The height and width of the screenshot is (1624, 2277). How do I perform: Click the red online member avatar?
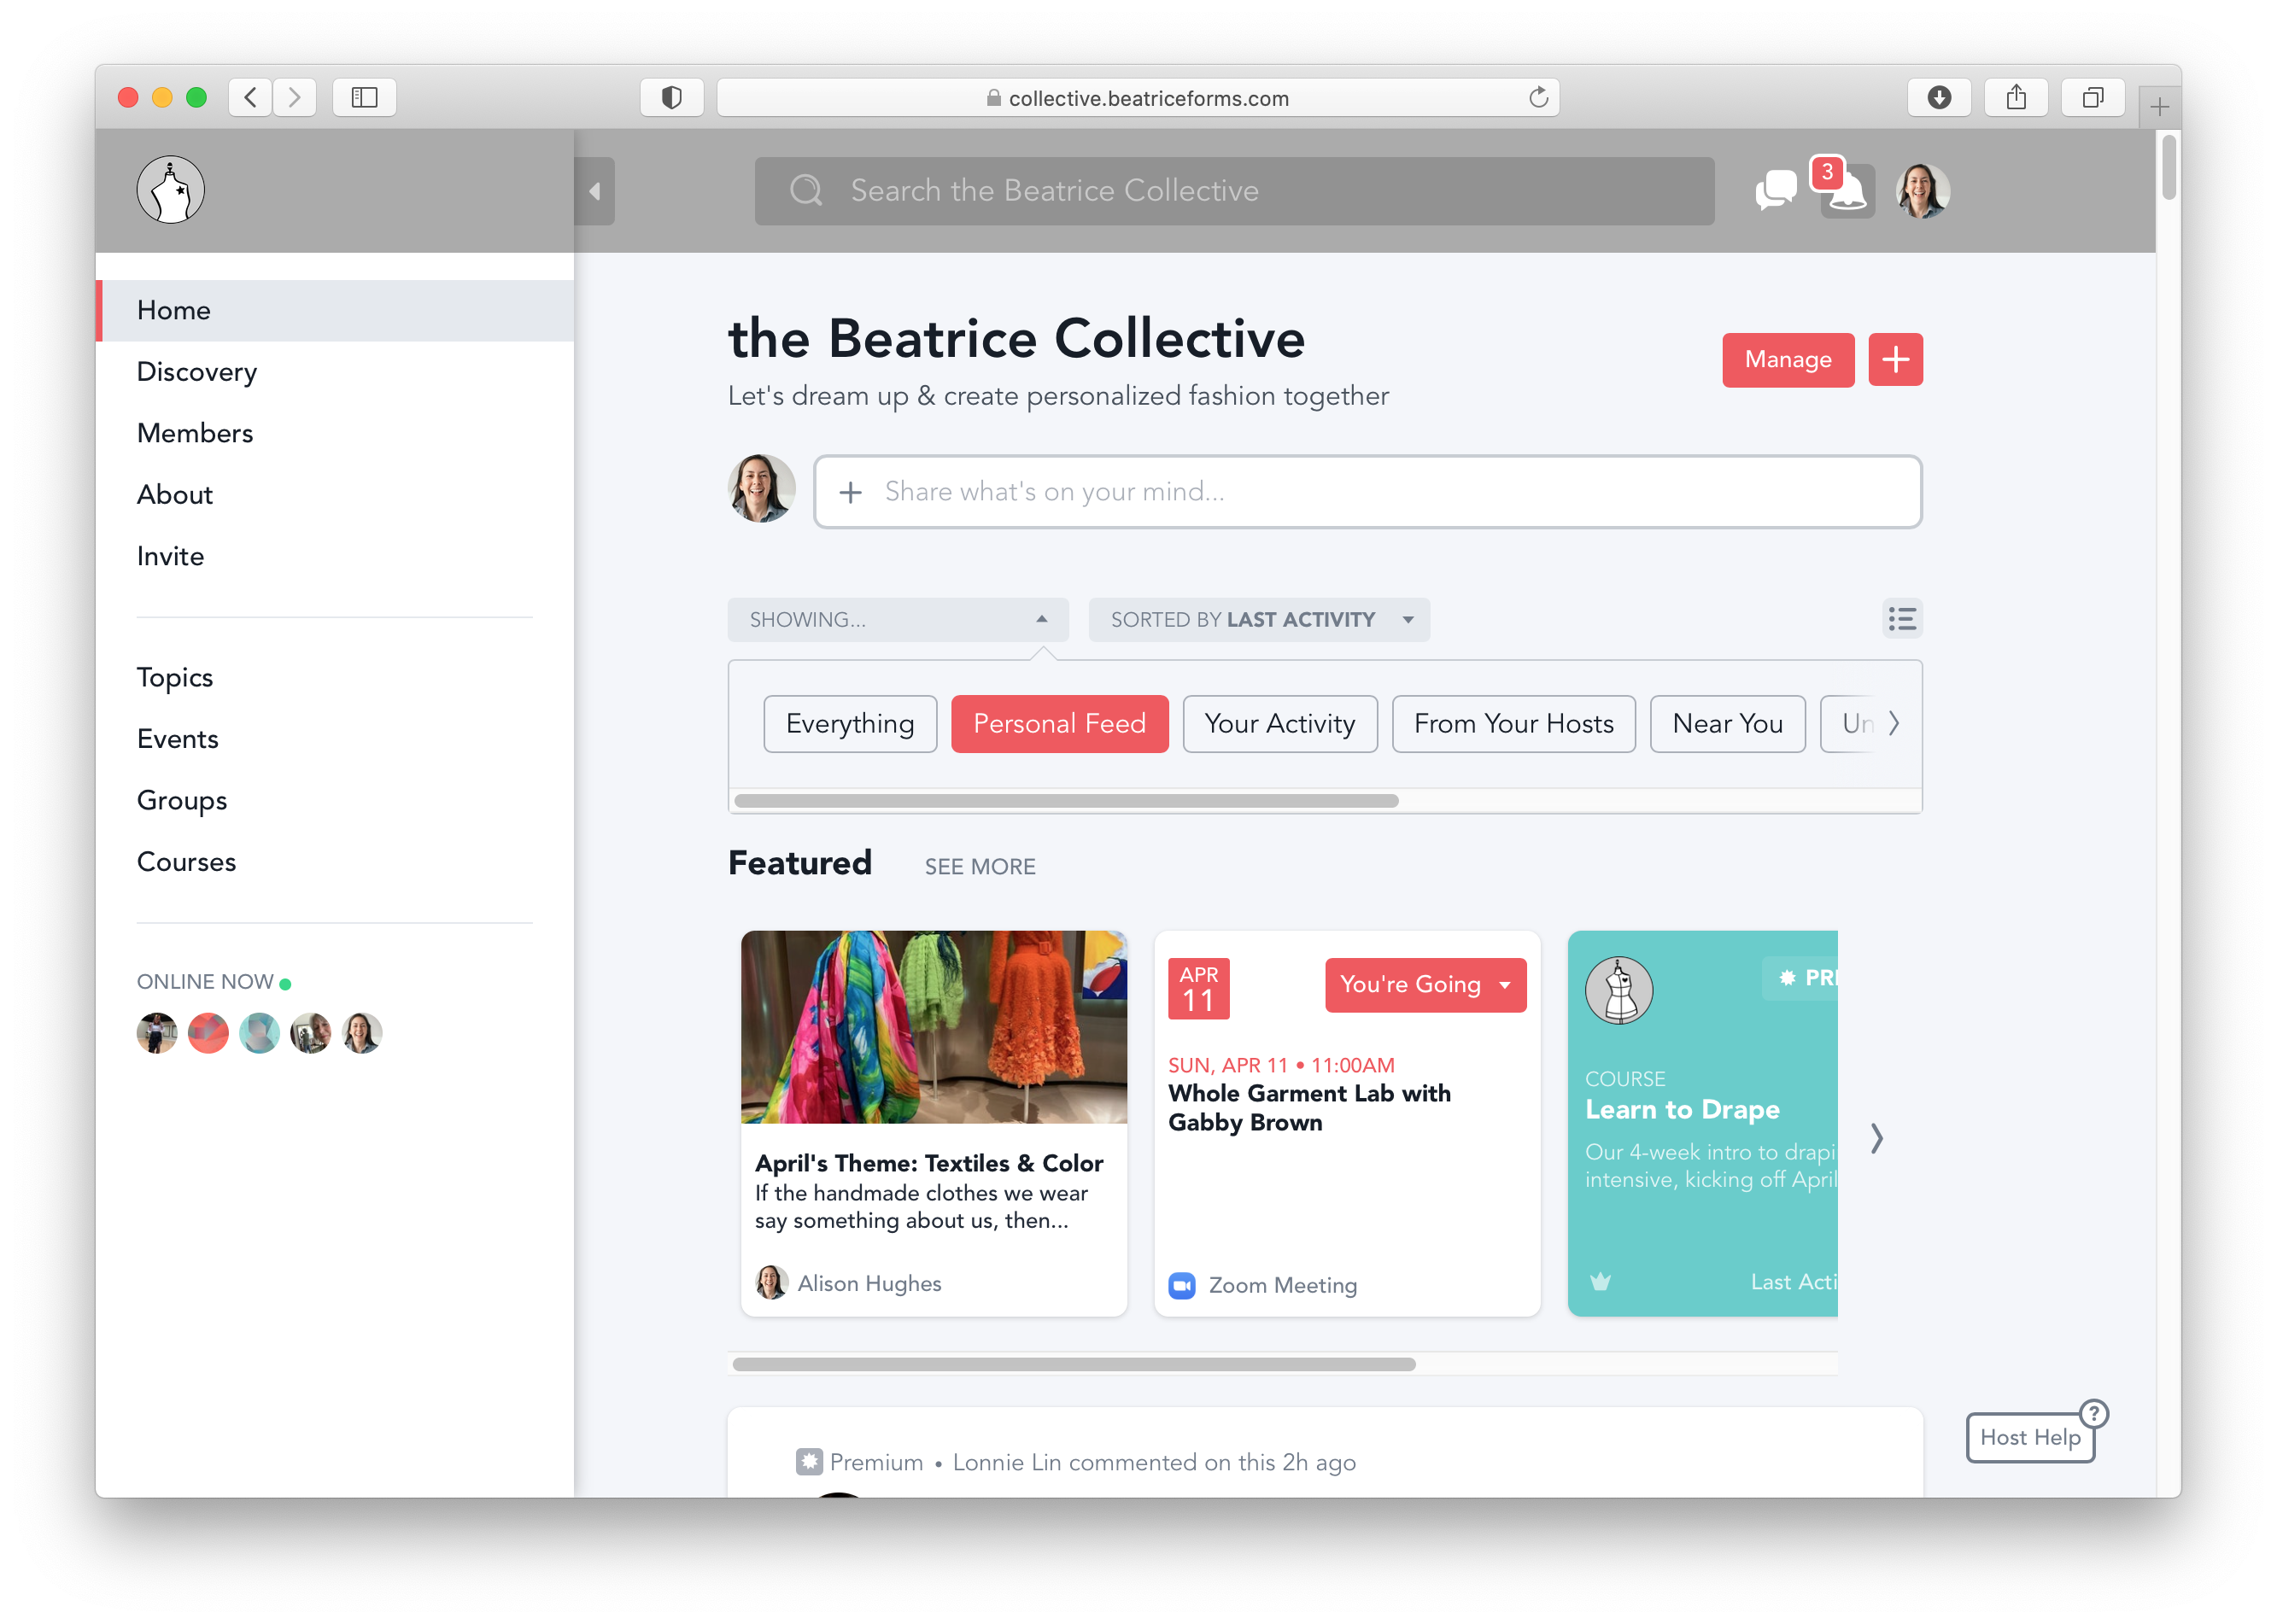click(208, 1033)
